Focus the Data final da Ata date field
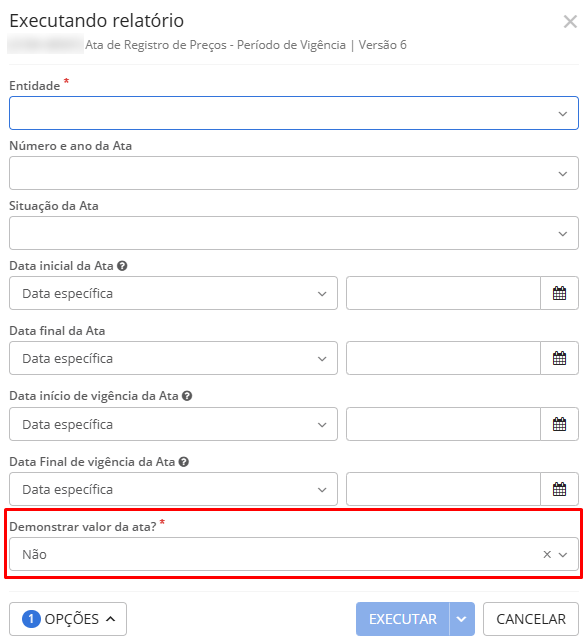The image size is (587, 643). point(443,358)
